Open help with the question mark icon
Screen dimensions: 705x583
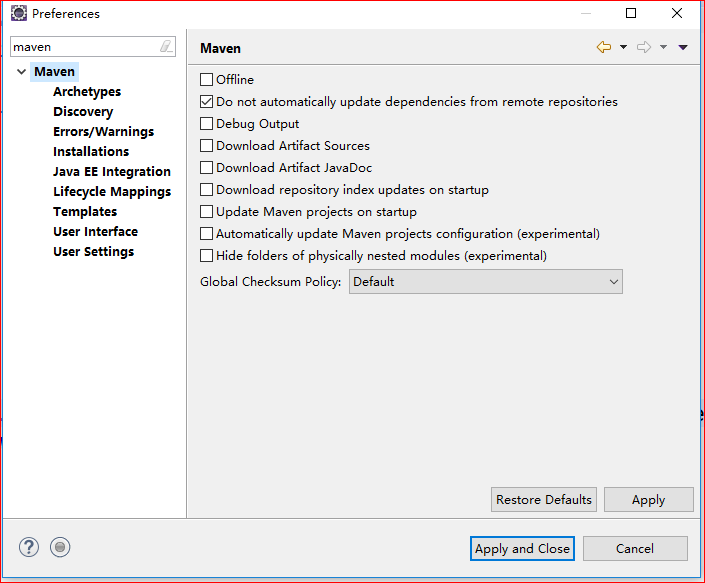(29, 547)
